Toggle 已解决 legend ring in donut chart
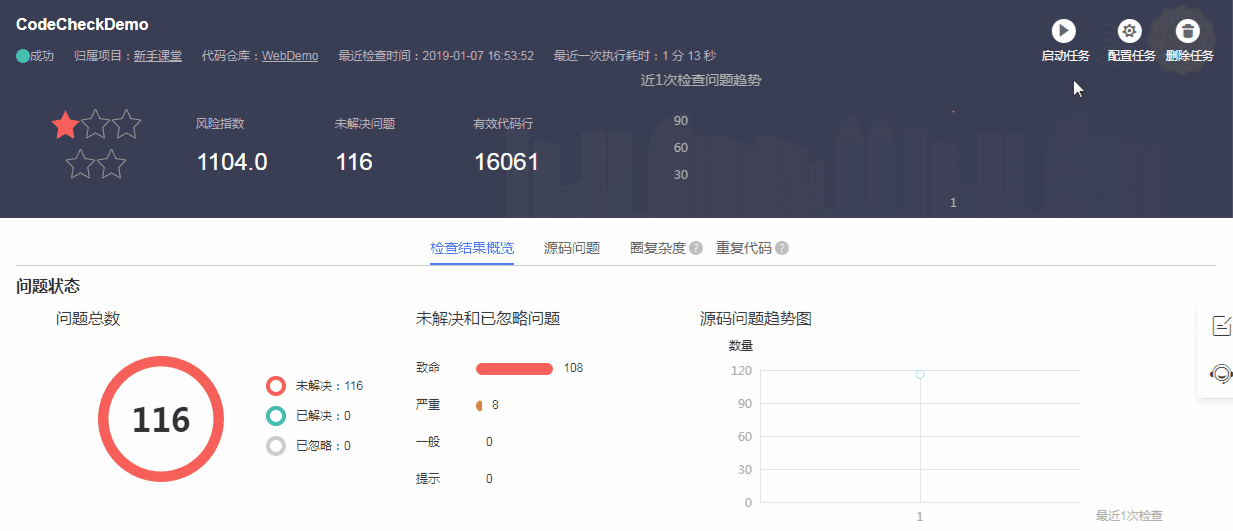 coord(276,416)
